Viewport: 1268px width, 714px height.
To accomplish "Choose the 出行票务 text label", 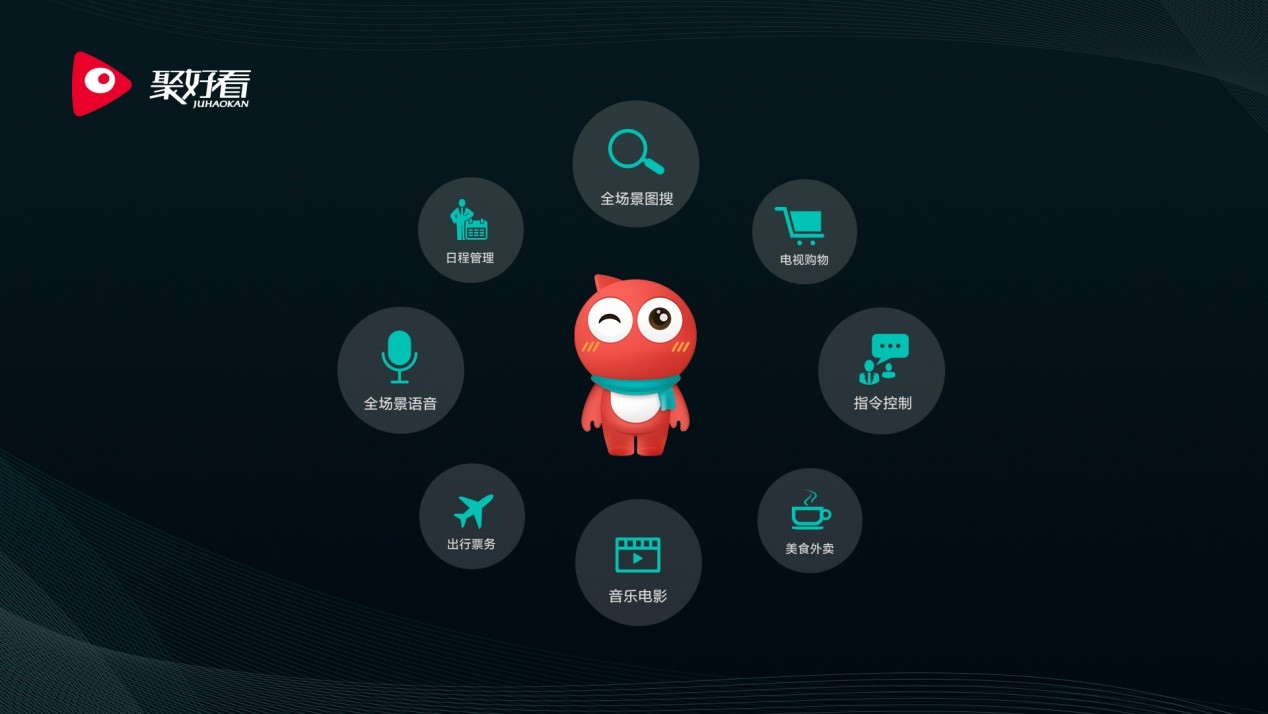I will [x=471, y=545].
